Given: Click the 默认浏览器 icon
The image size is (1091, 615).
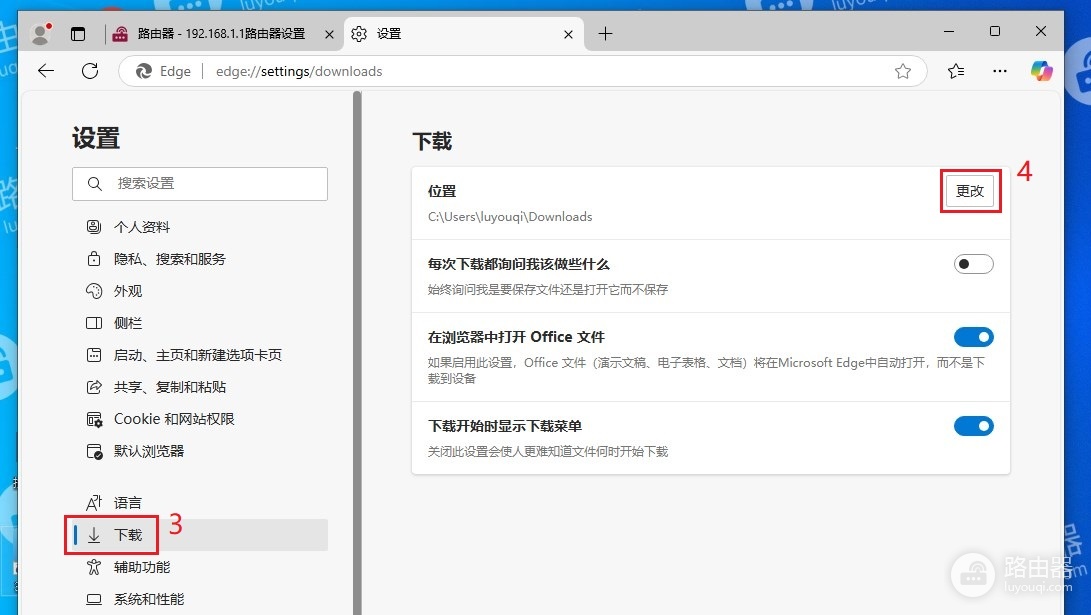Looking at the screenshot, I should coord(94,451).
